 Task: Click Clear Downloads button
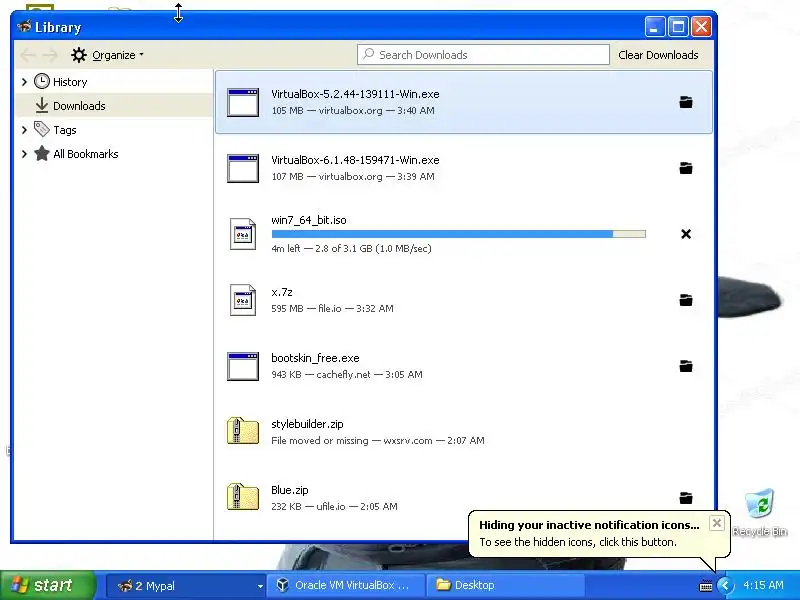pos(658,55)
